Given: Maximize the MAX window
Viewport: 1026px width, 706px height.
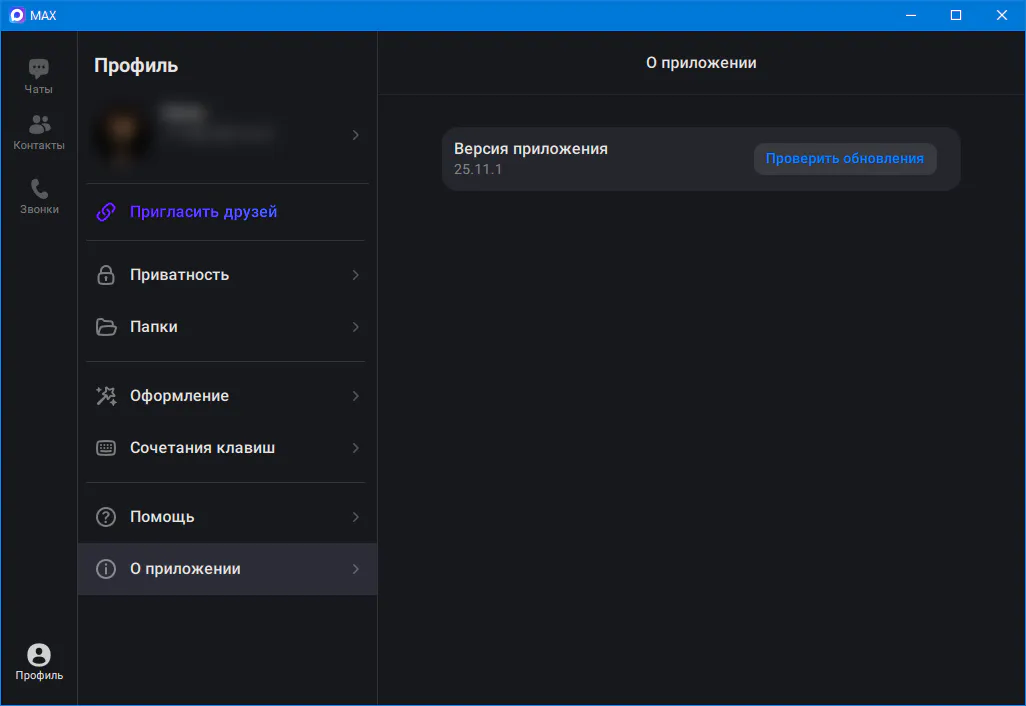Looking at the screenshot, I should [956, 15].
